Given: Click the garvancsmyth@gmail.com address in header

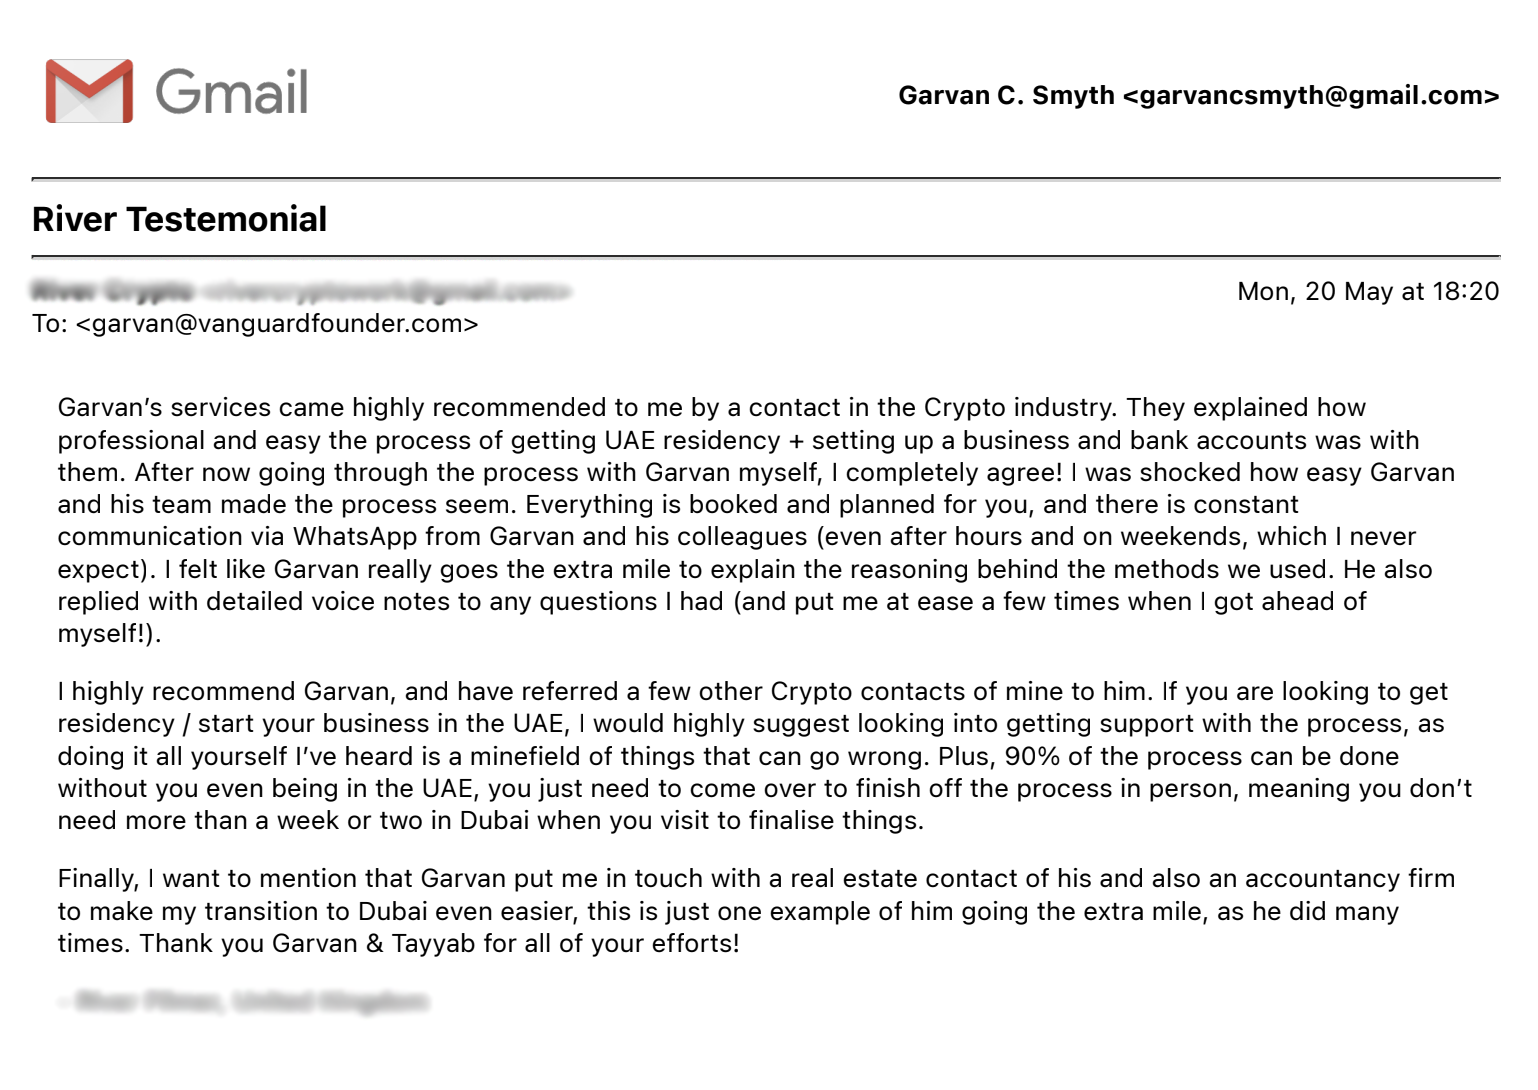Looking at the screenshot, I should [x=1311, y=96].
